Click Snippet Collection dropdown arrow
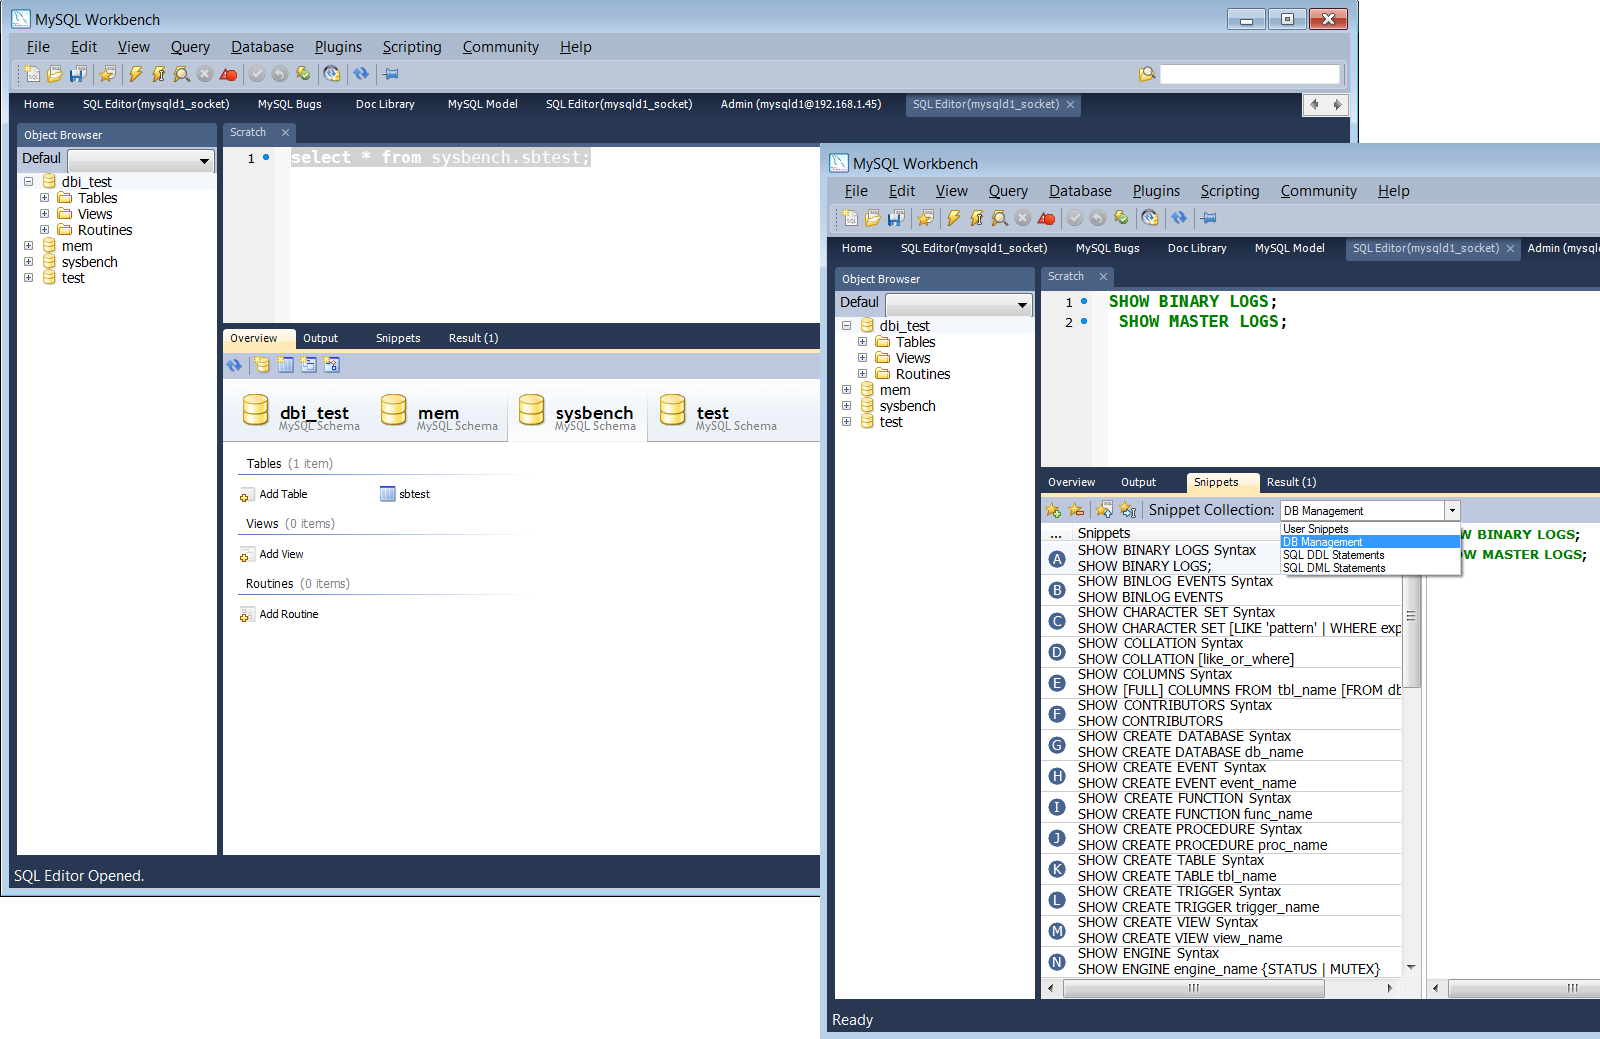The width and height of the screenshot is (1600, 1039). point(1452,510)
